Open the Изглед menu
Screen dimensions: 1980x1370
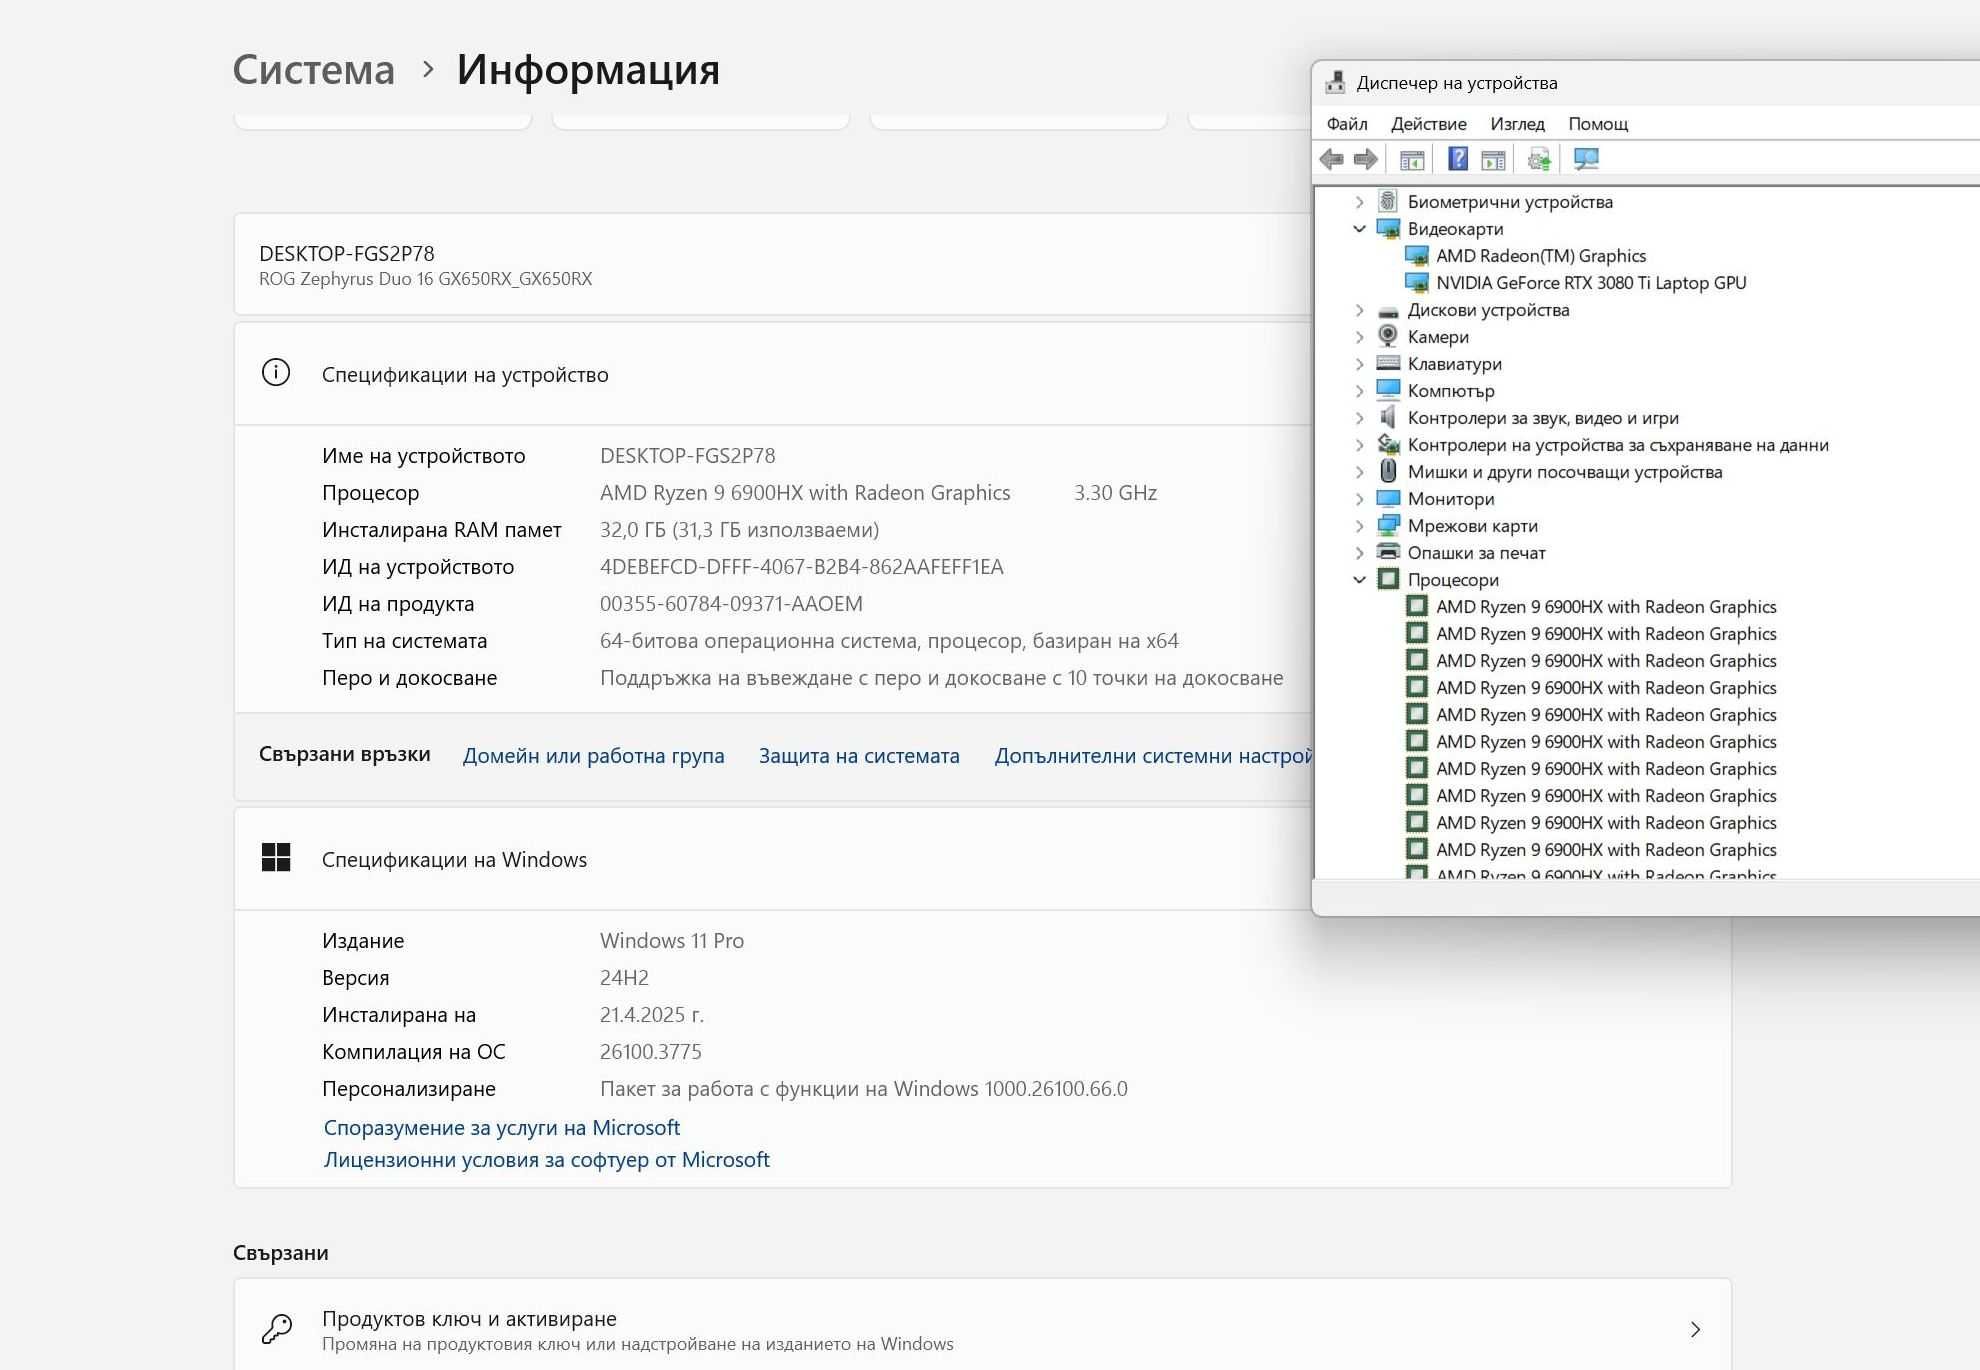[x=1517, y=124]
